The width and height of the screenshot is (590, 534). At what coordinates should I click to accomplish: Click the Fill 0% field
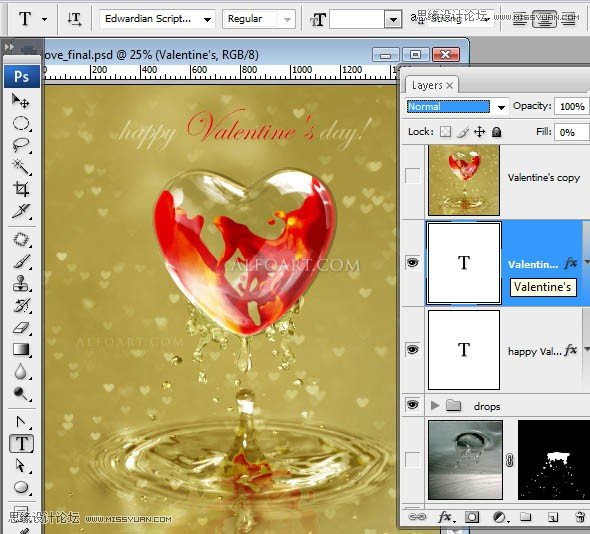click(x=571, y=132)
